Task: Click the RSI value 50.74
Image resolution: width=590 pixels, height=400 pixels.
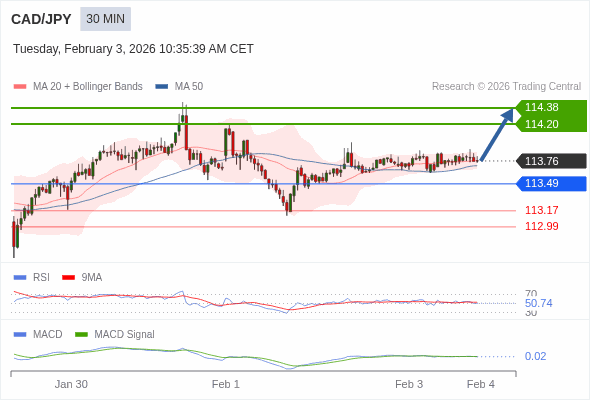Action: (x=538, y=303)
